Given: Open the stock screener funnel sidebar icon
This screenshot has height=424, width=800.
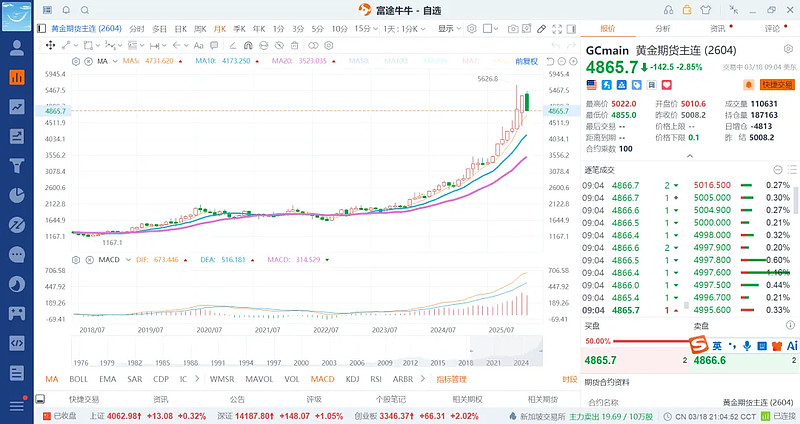Looking at the screenshot, I should pyautogui.click(x=17, y=165).
